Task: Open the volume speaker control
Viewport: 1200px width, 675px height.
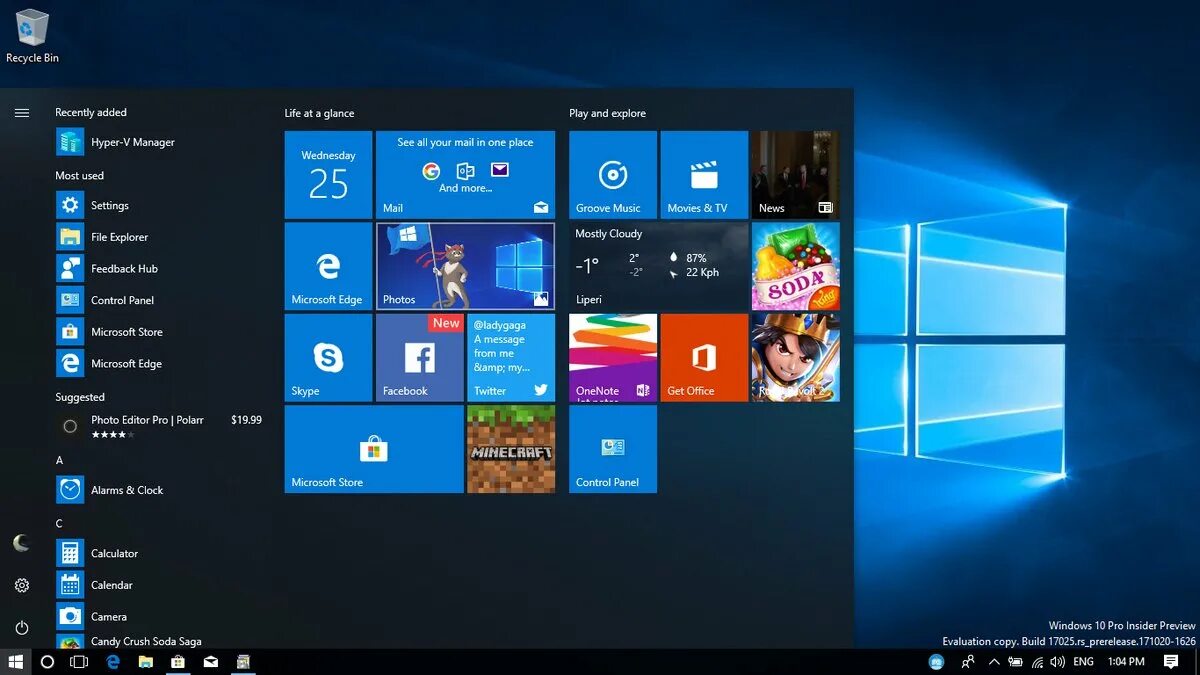Action: click(x=1057, y=662)
